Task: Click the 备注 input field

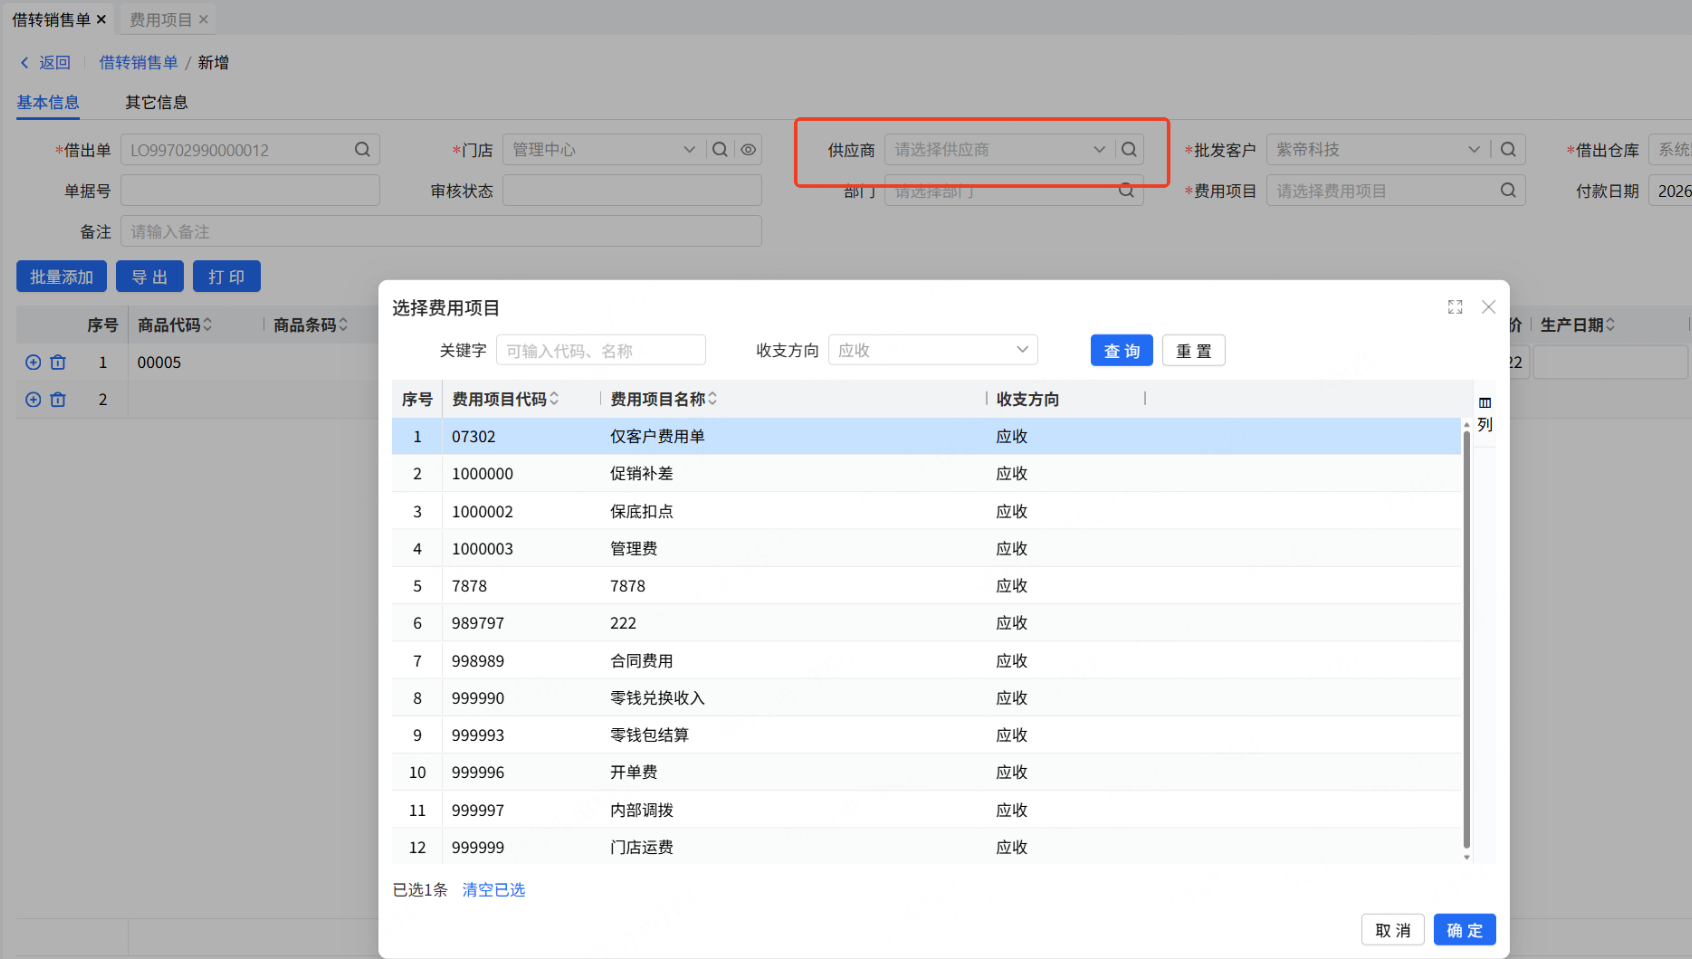Action: coord(441,231)
